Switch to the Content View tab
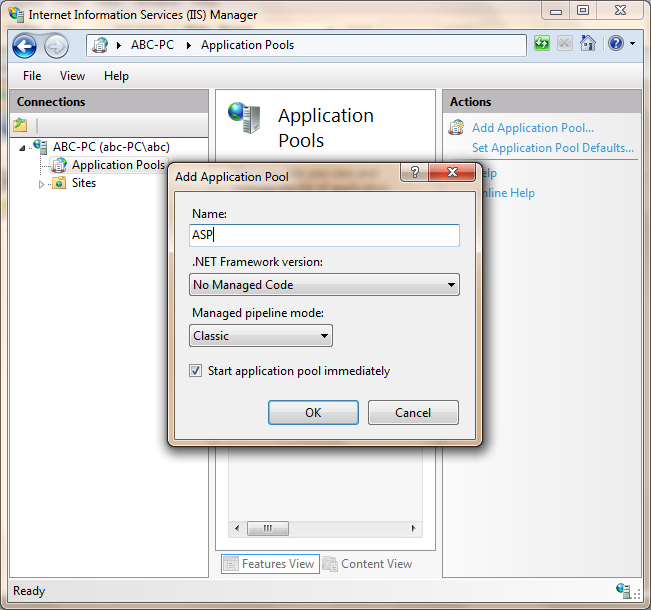 point(368,564)
